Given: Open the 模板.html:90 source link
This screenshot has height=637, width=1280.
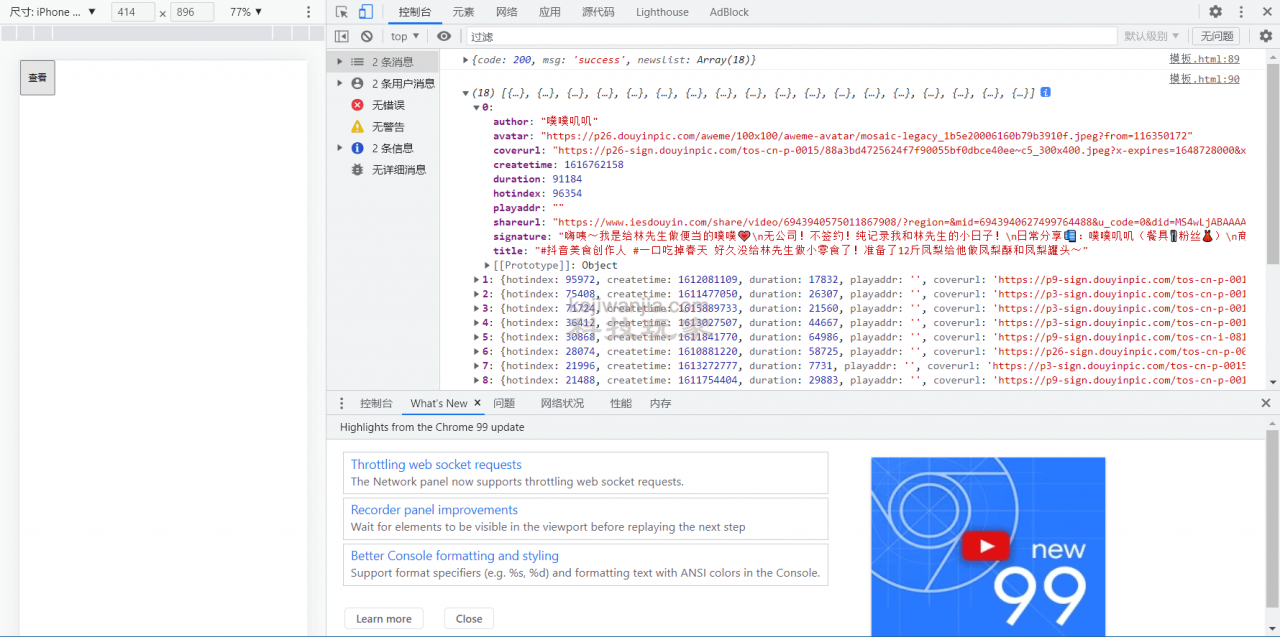Looking at the screenshot, I should [1205, 79].
